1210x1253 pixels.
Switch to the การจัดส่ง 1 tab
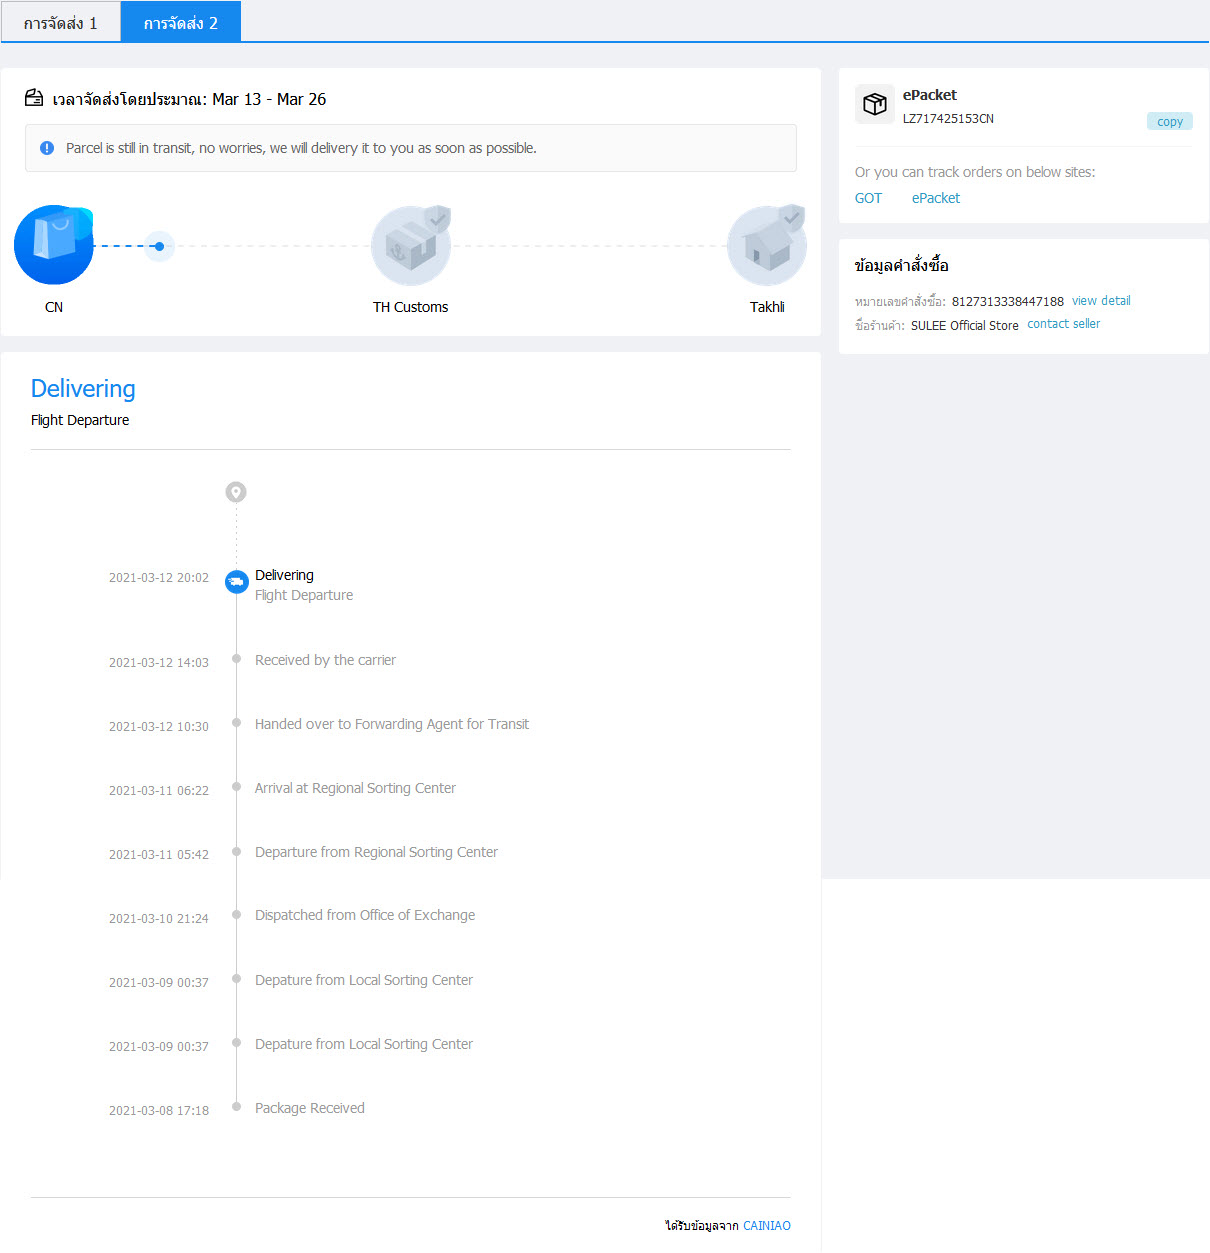click(x=61, y=22)
